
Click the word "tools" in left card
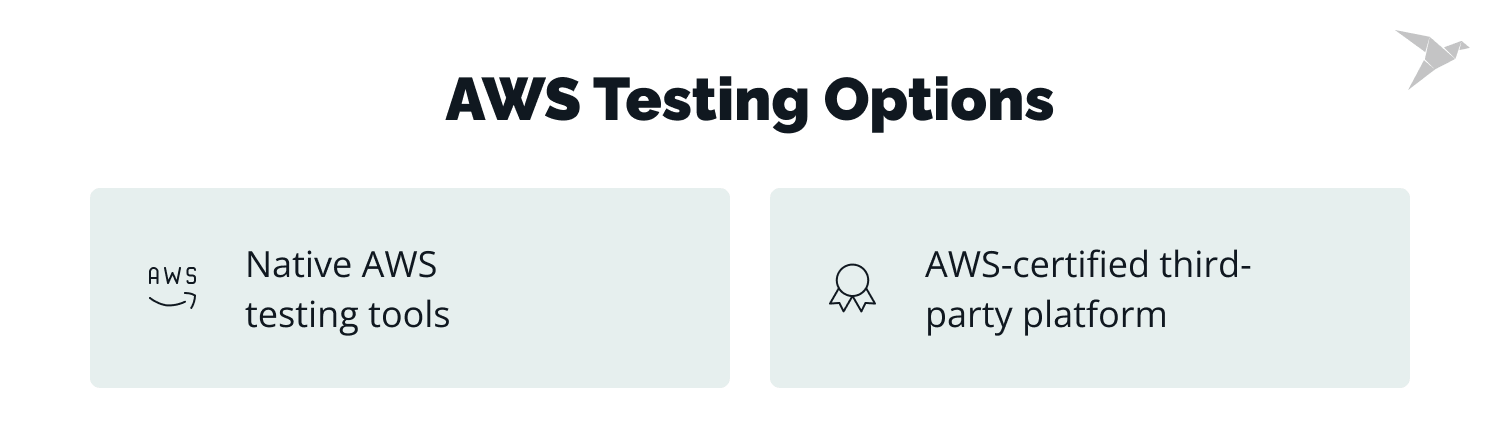click(x=407, y=315)
